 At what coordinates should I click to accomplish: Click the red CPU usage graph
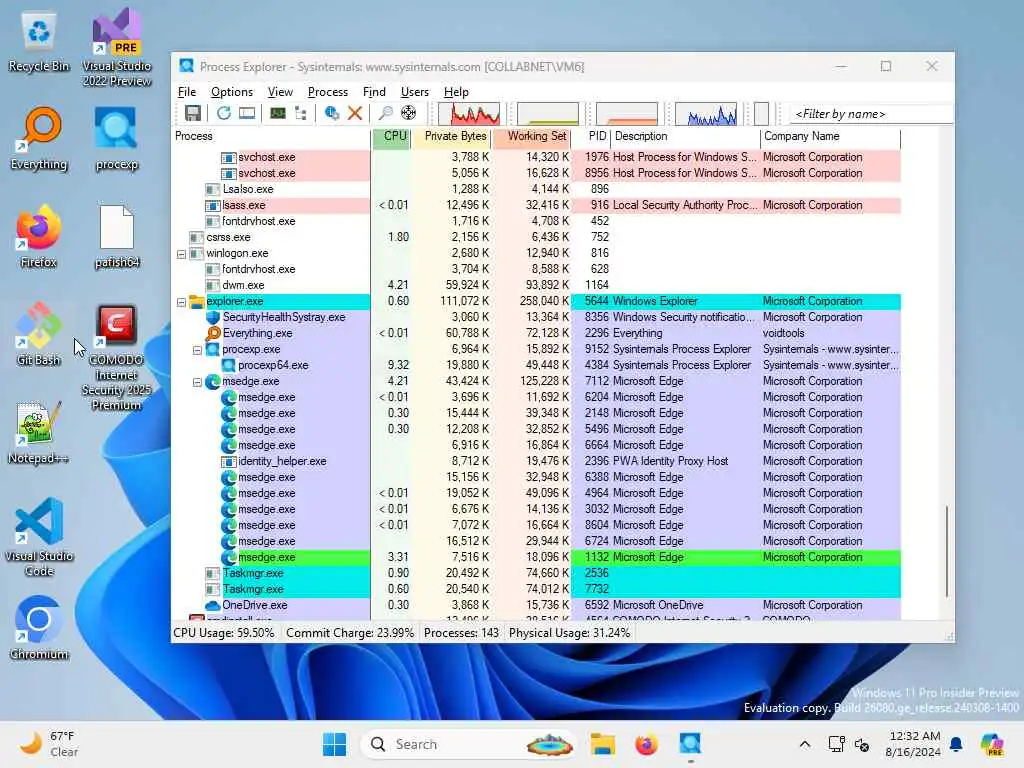pyautogui.click(x=469, y=114)
